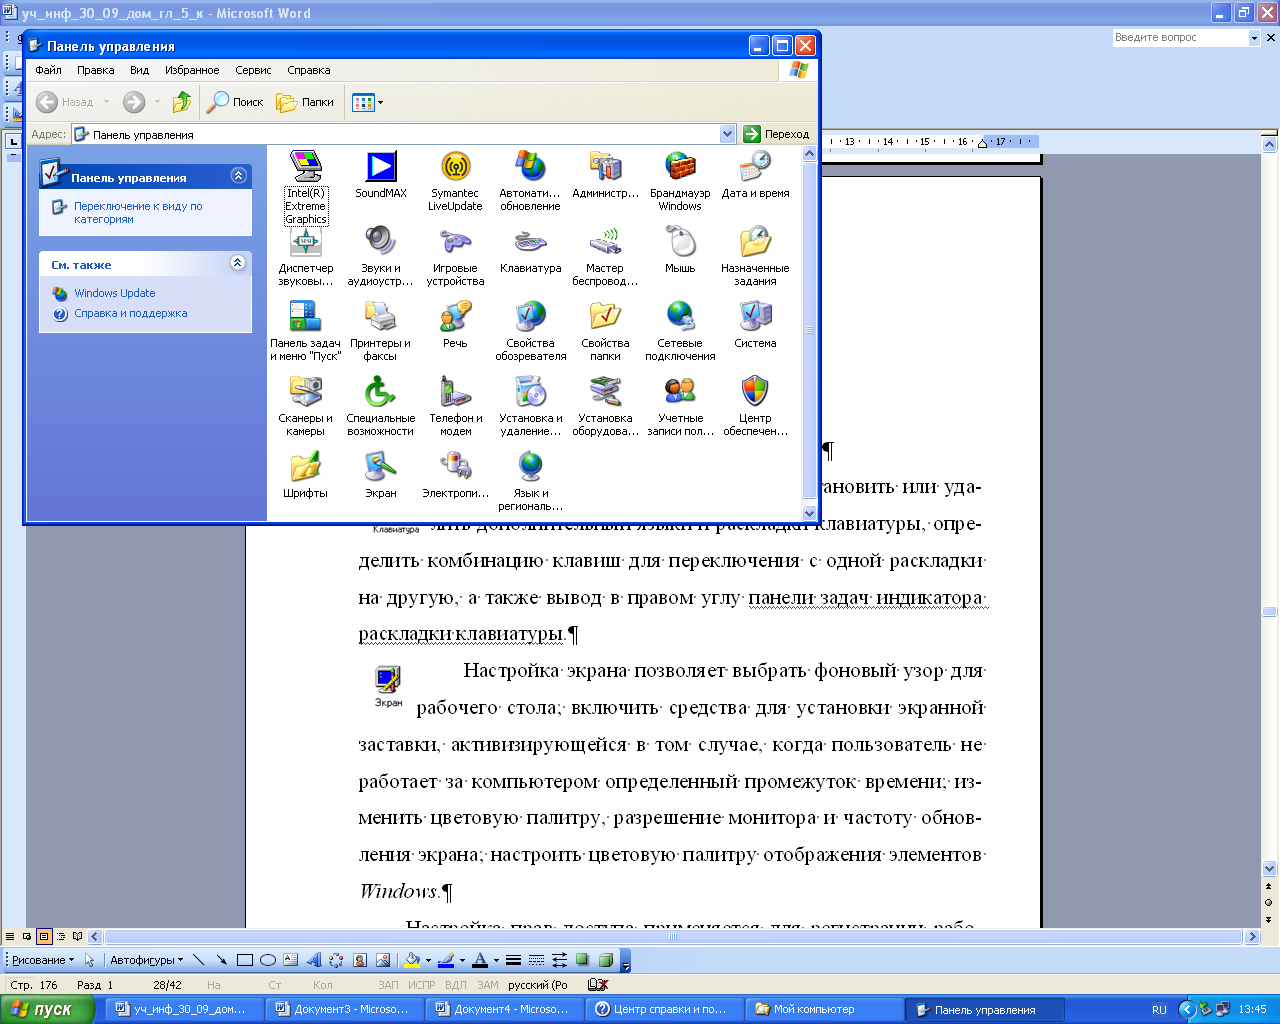Screen dimensions: 1280x1024
Task: Open Установка и удаление программ icon
Action: 530,392
